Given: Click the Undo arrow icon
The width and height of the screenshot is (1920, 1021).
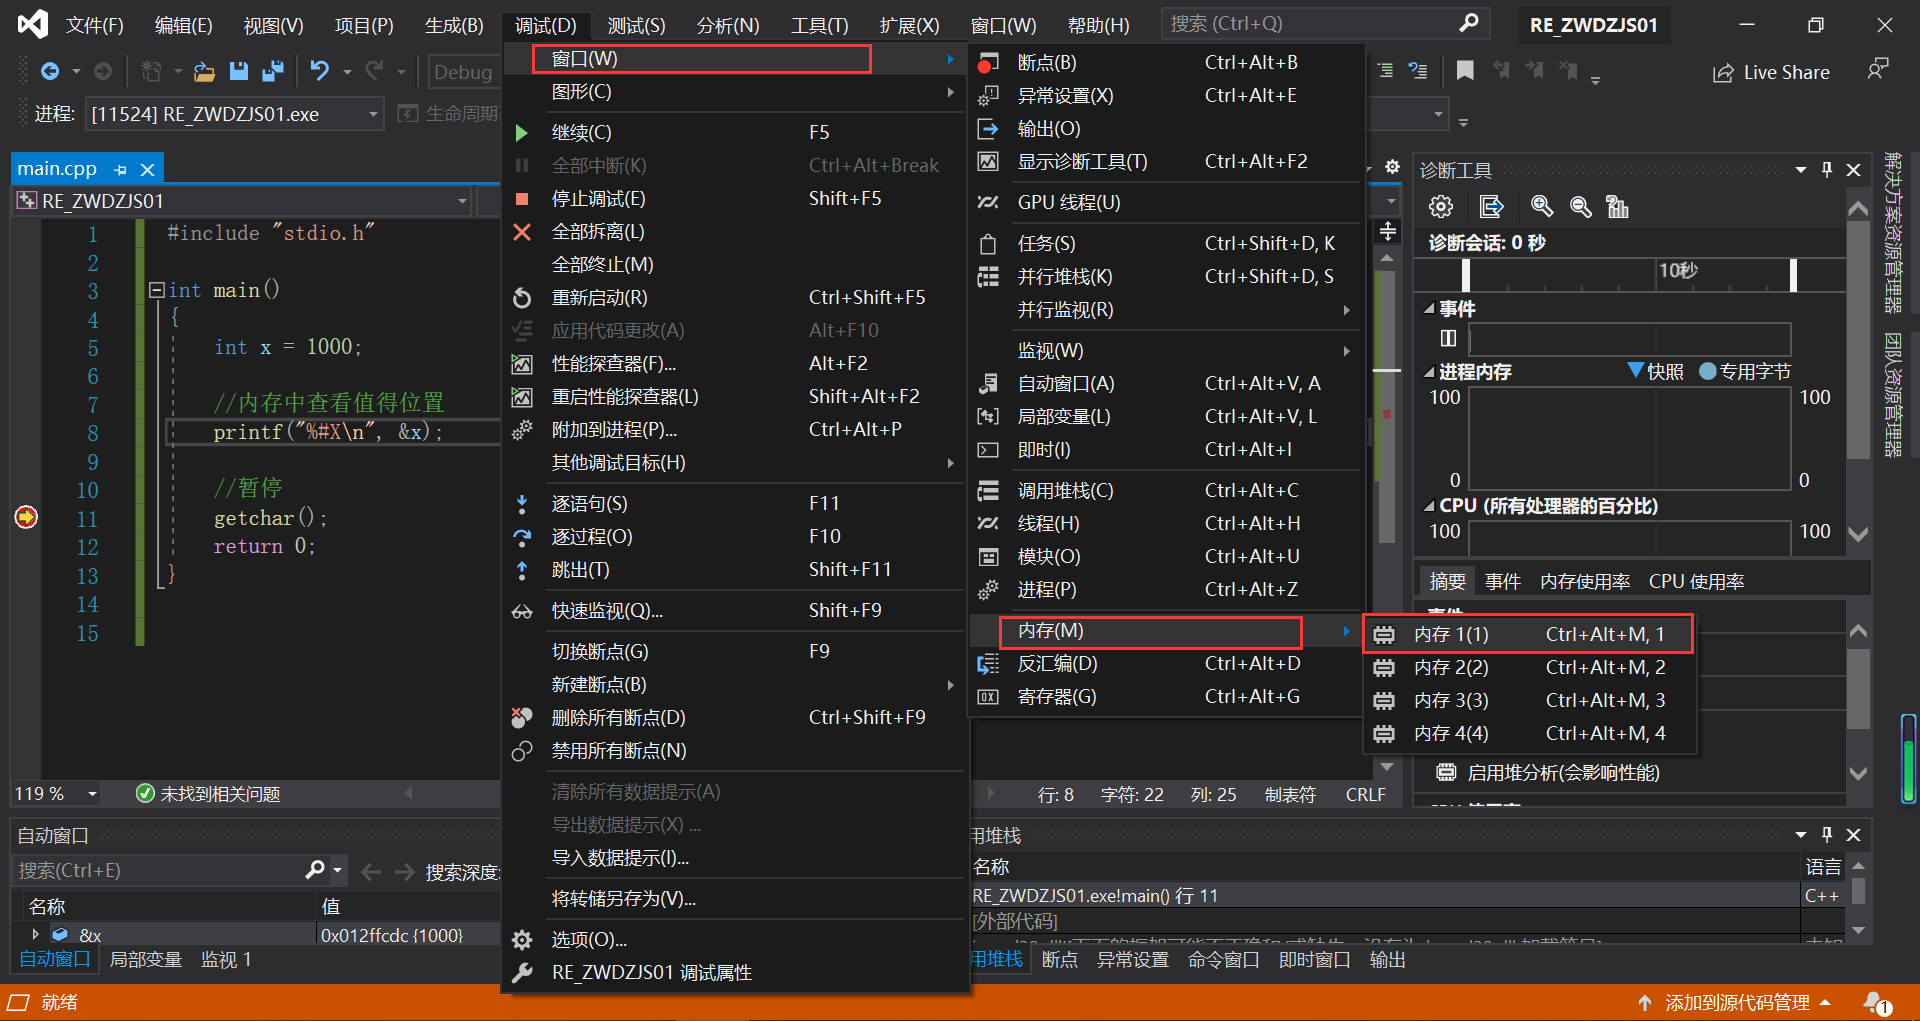Looking at the screenshot, I should pyautogui.click(x=319, y=71).
